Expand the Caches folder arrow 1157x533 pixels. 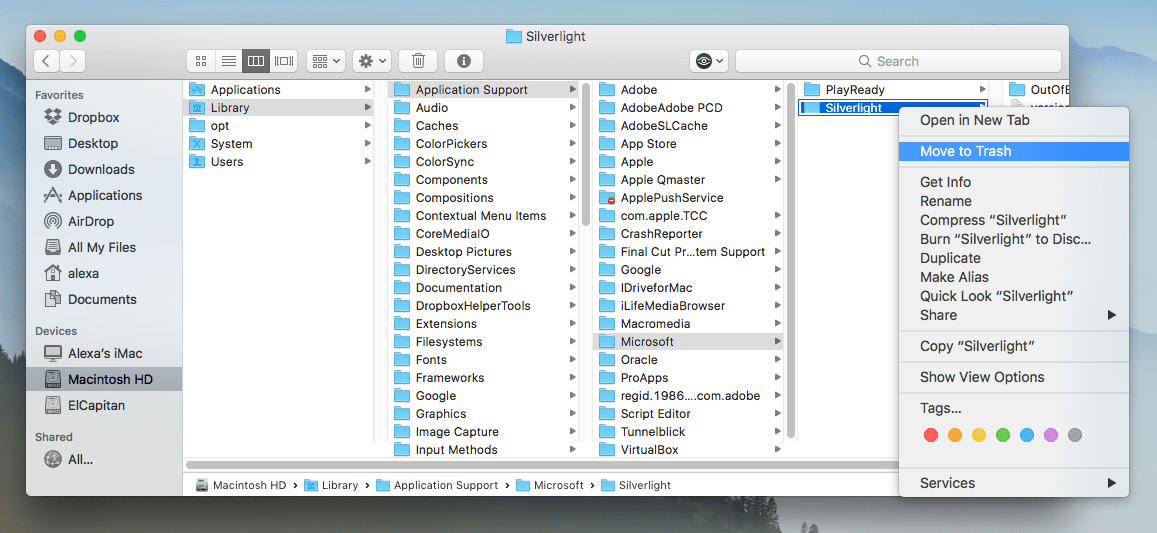tap(573, 125)
